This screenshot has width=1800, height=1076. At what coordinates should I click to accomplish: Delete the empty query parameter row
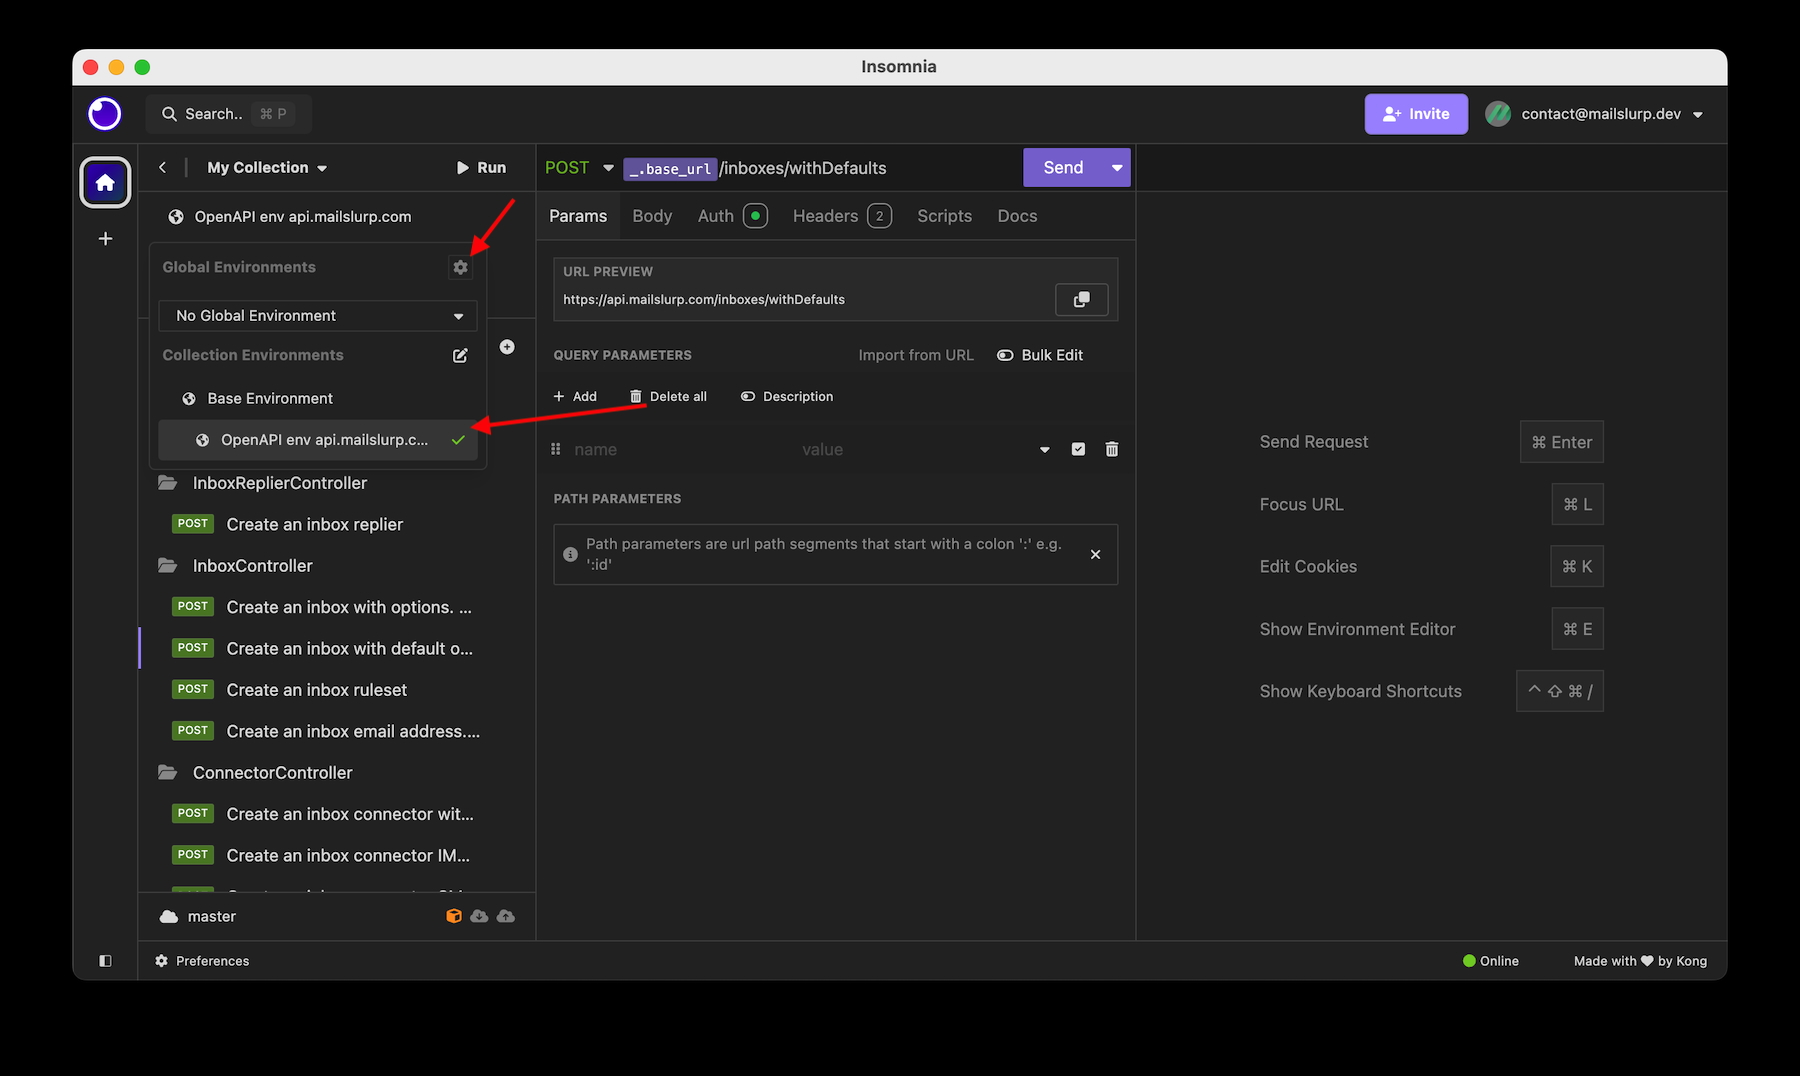[1112, 449]
